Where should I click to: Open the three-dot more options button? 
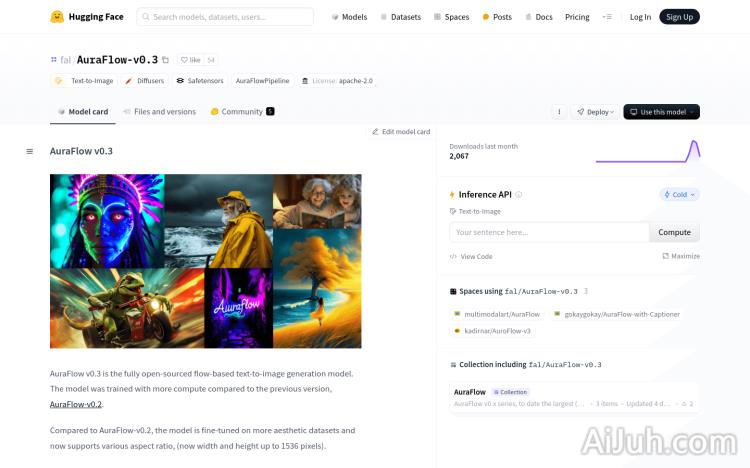click(x=559, y=112)
